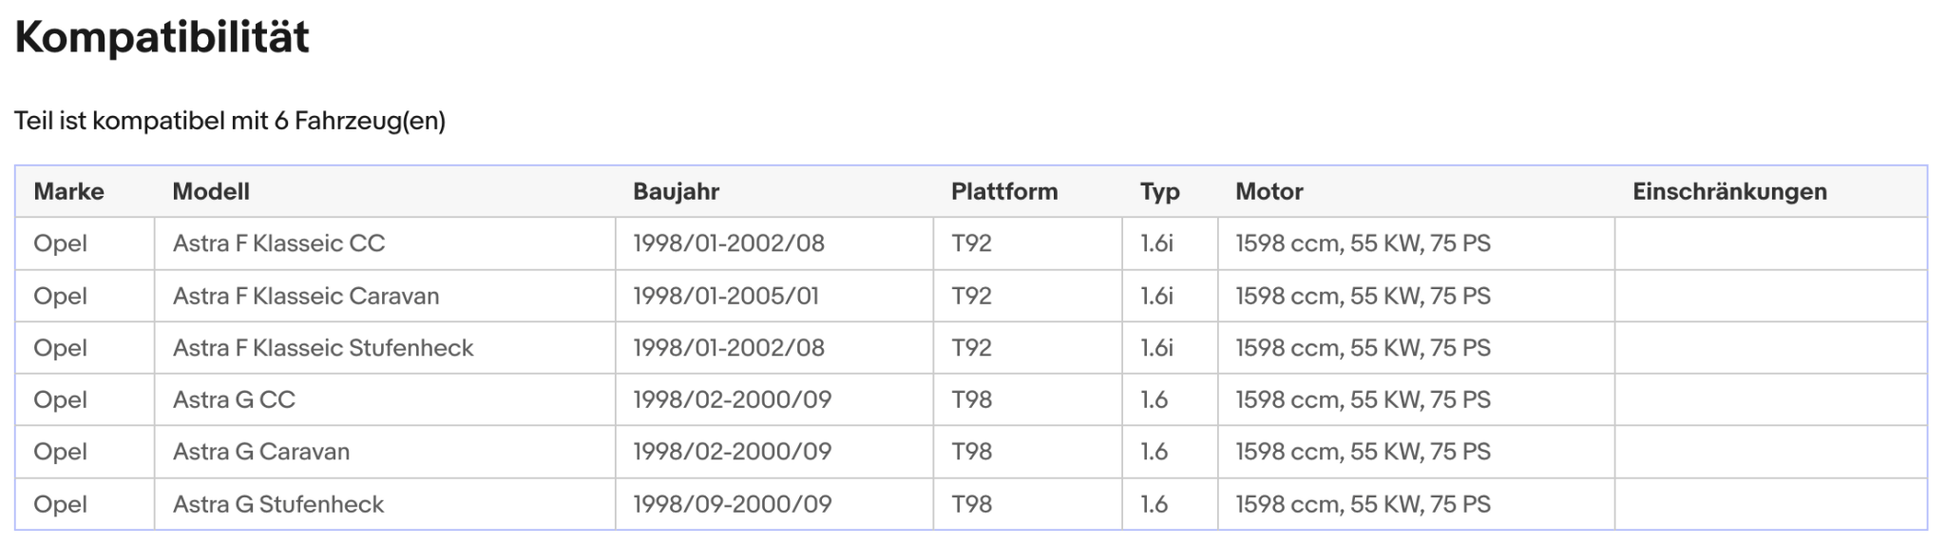Select the Astra F Klasseic Caravan cell
Image resolution: width=1946 pixels, height=544 pixels.
306,296
